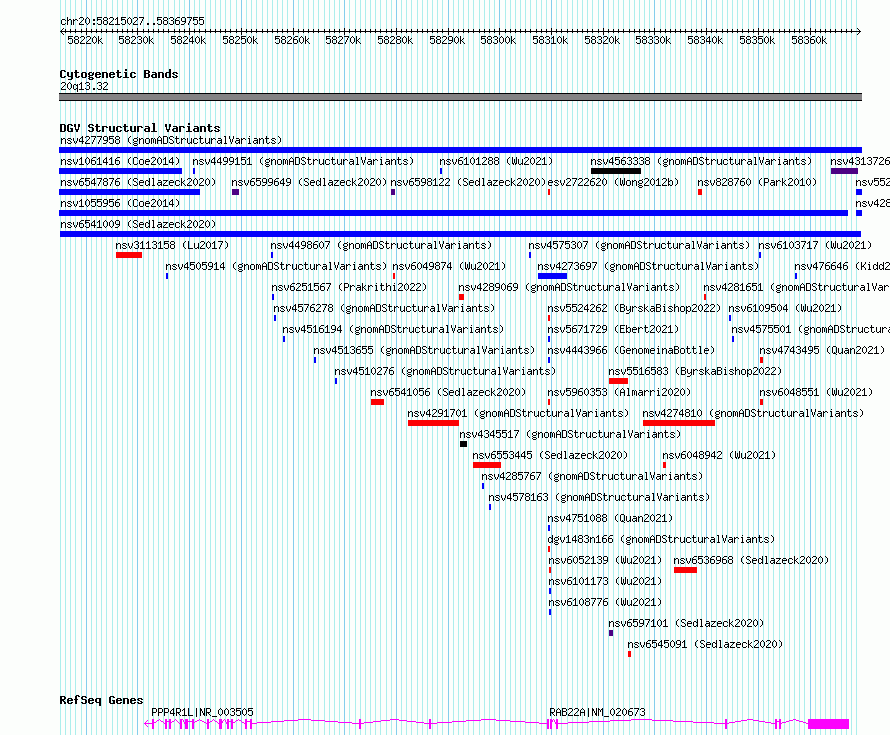Click the DGV Structural Variants track title

[x=140, y=128]
